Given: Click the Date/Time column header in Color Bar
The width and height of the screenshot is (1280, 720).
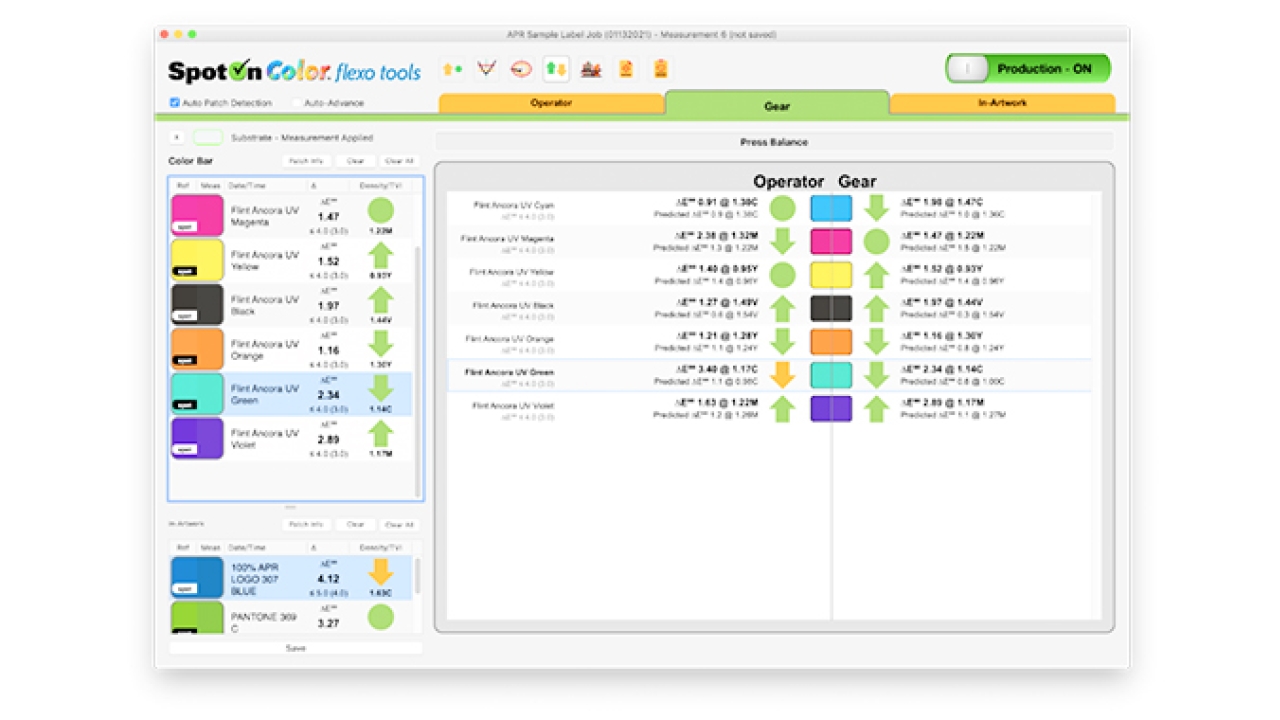Looking at the screenshot, I should point(265,185).
